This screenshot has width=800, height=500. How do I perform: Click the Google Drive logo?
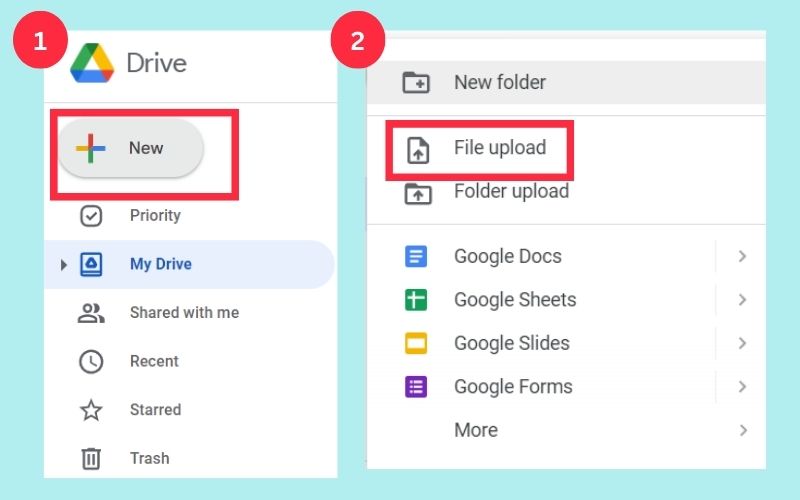pos(92,63)
